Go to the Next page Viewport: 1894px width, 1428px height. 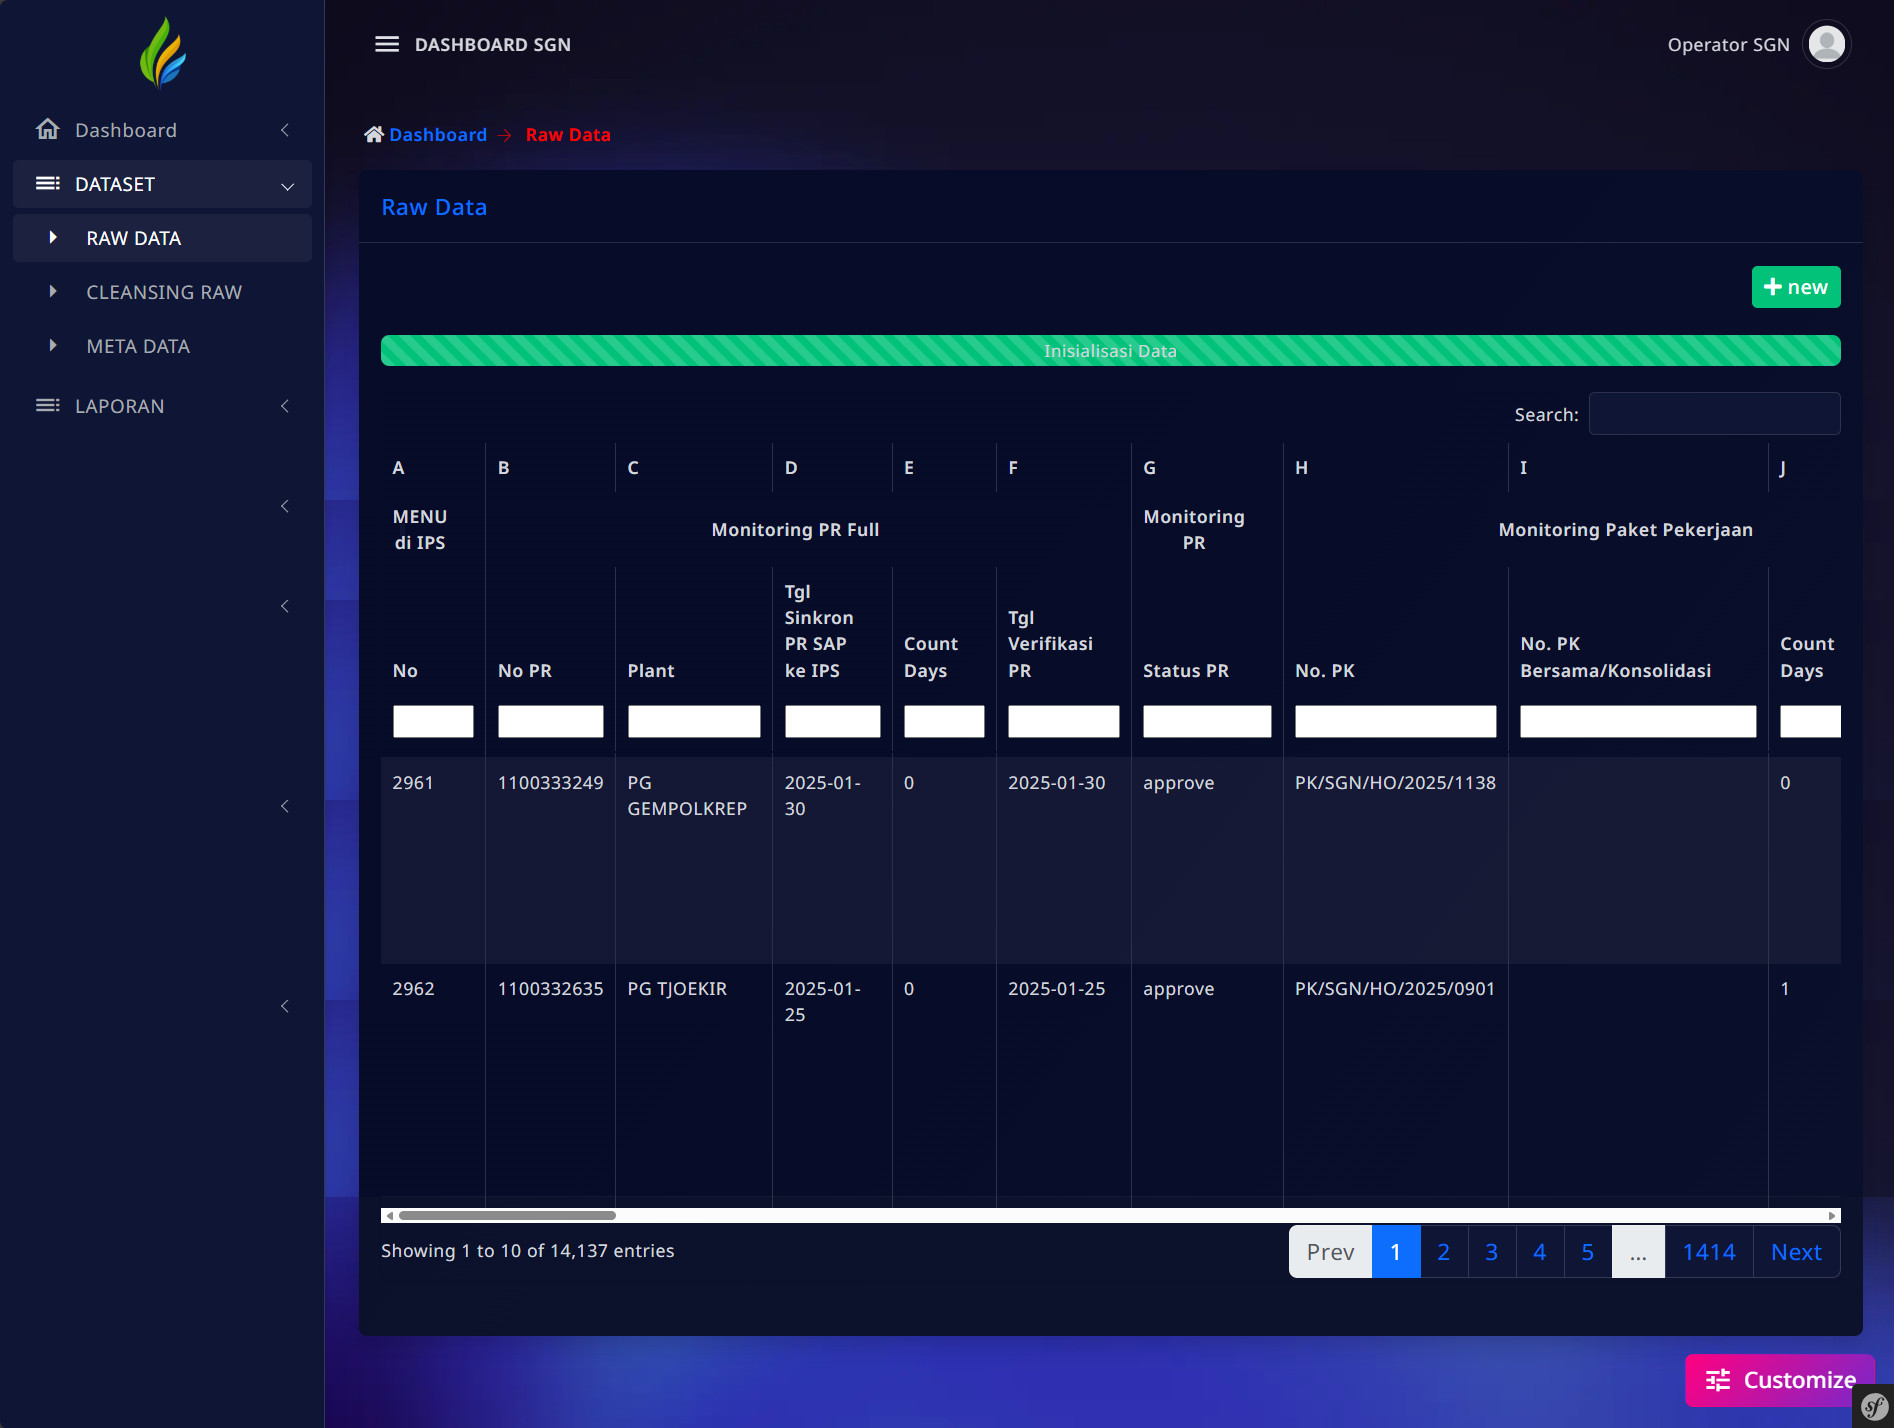click(1796, 1252)
